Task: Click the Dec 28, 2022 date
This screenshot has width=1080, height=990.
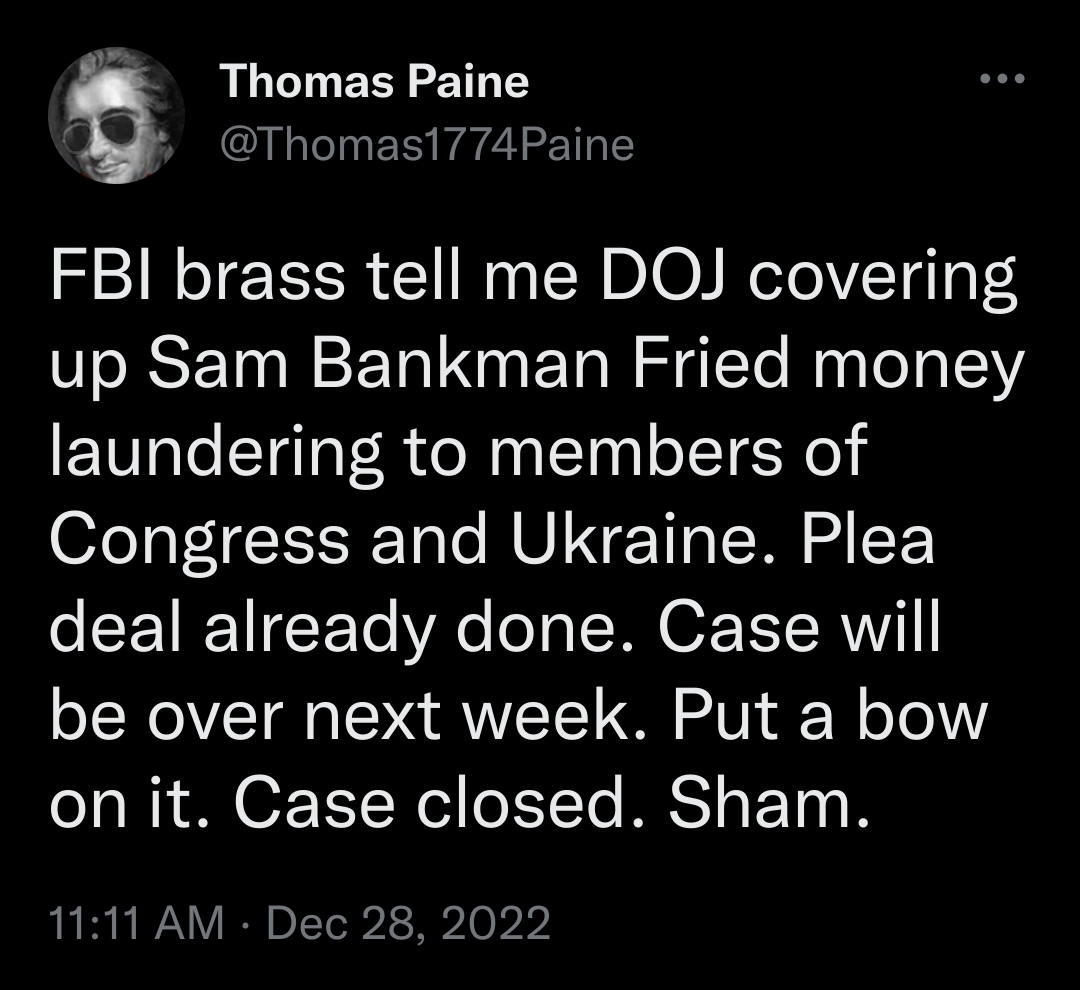Action: (x=408, y=922)
